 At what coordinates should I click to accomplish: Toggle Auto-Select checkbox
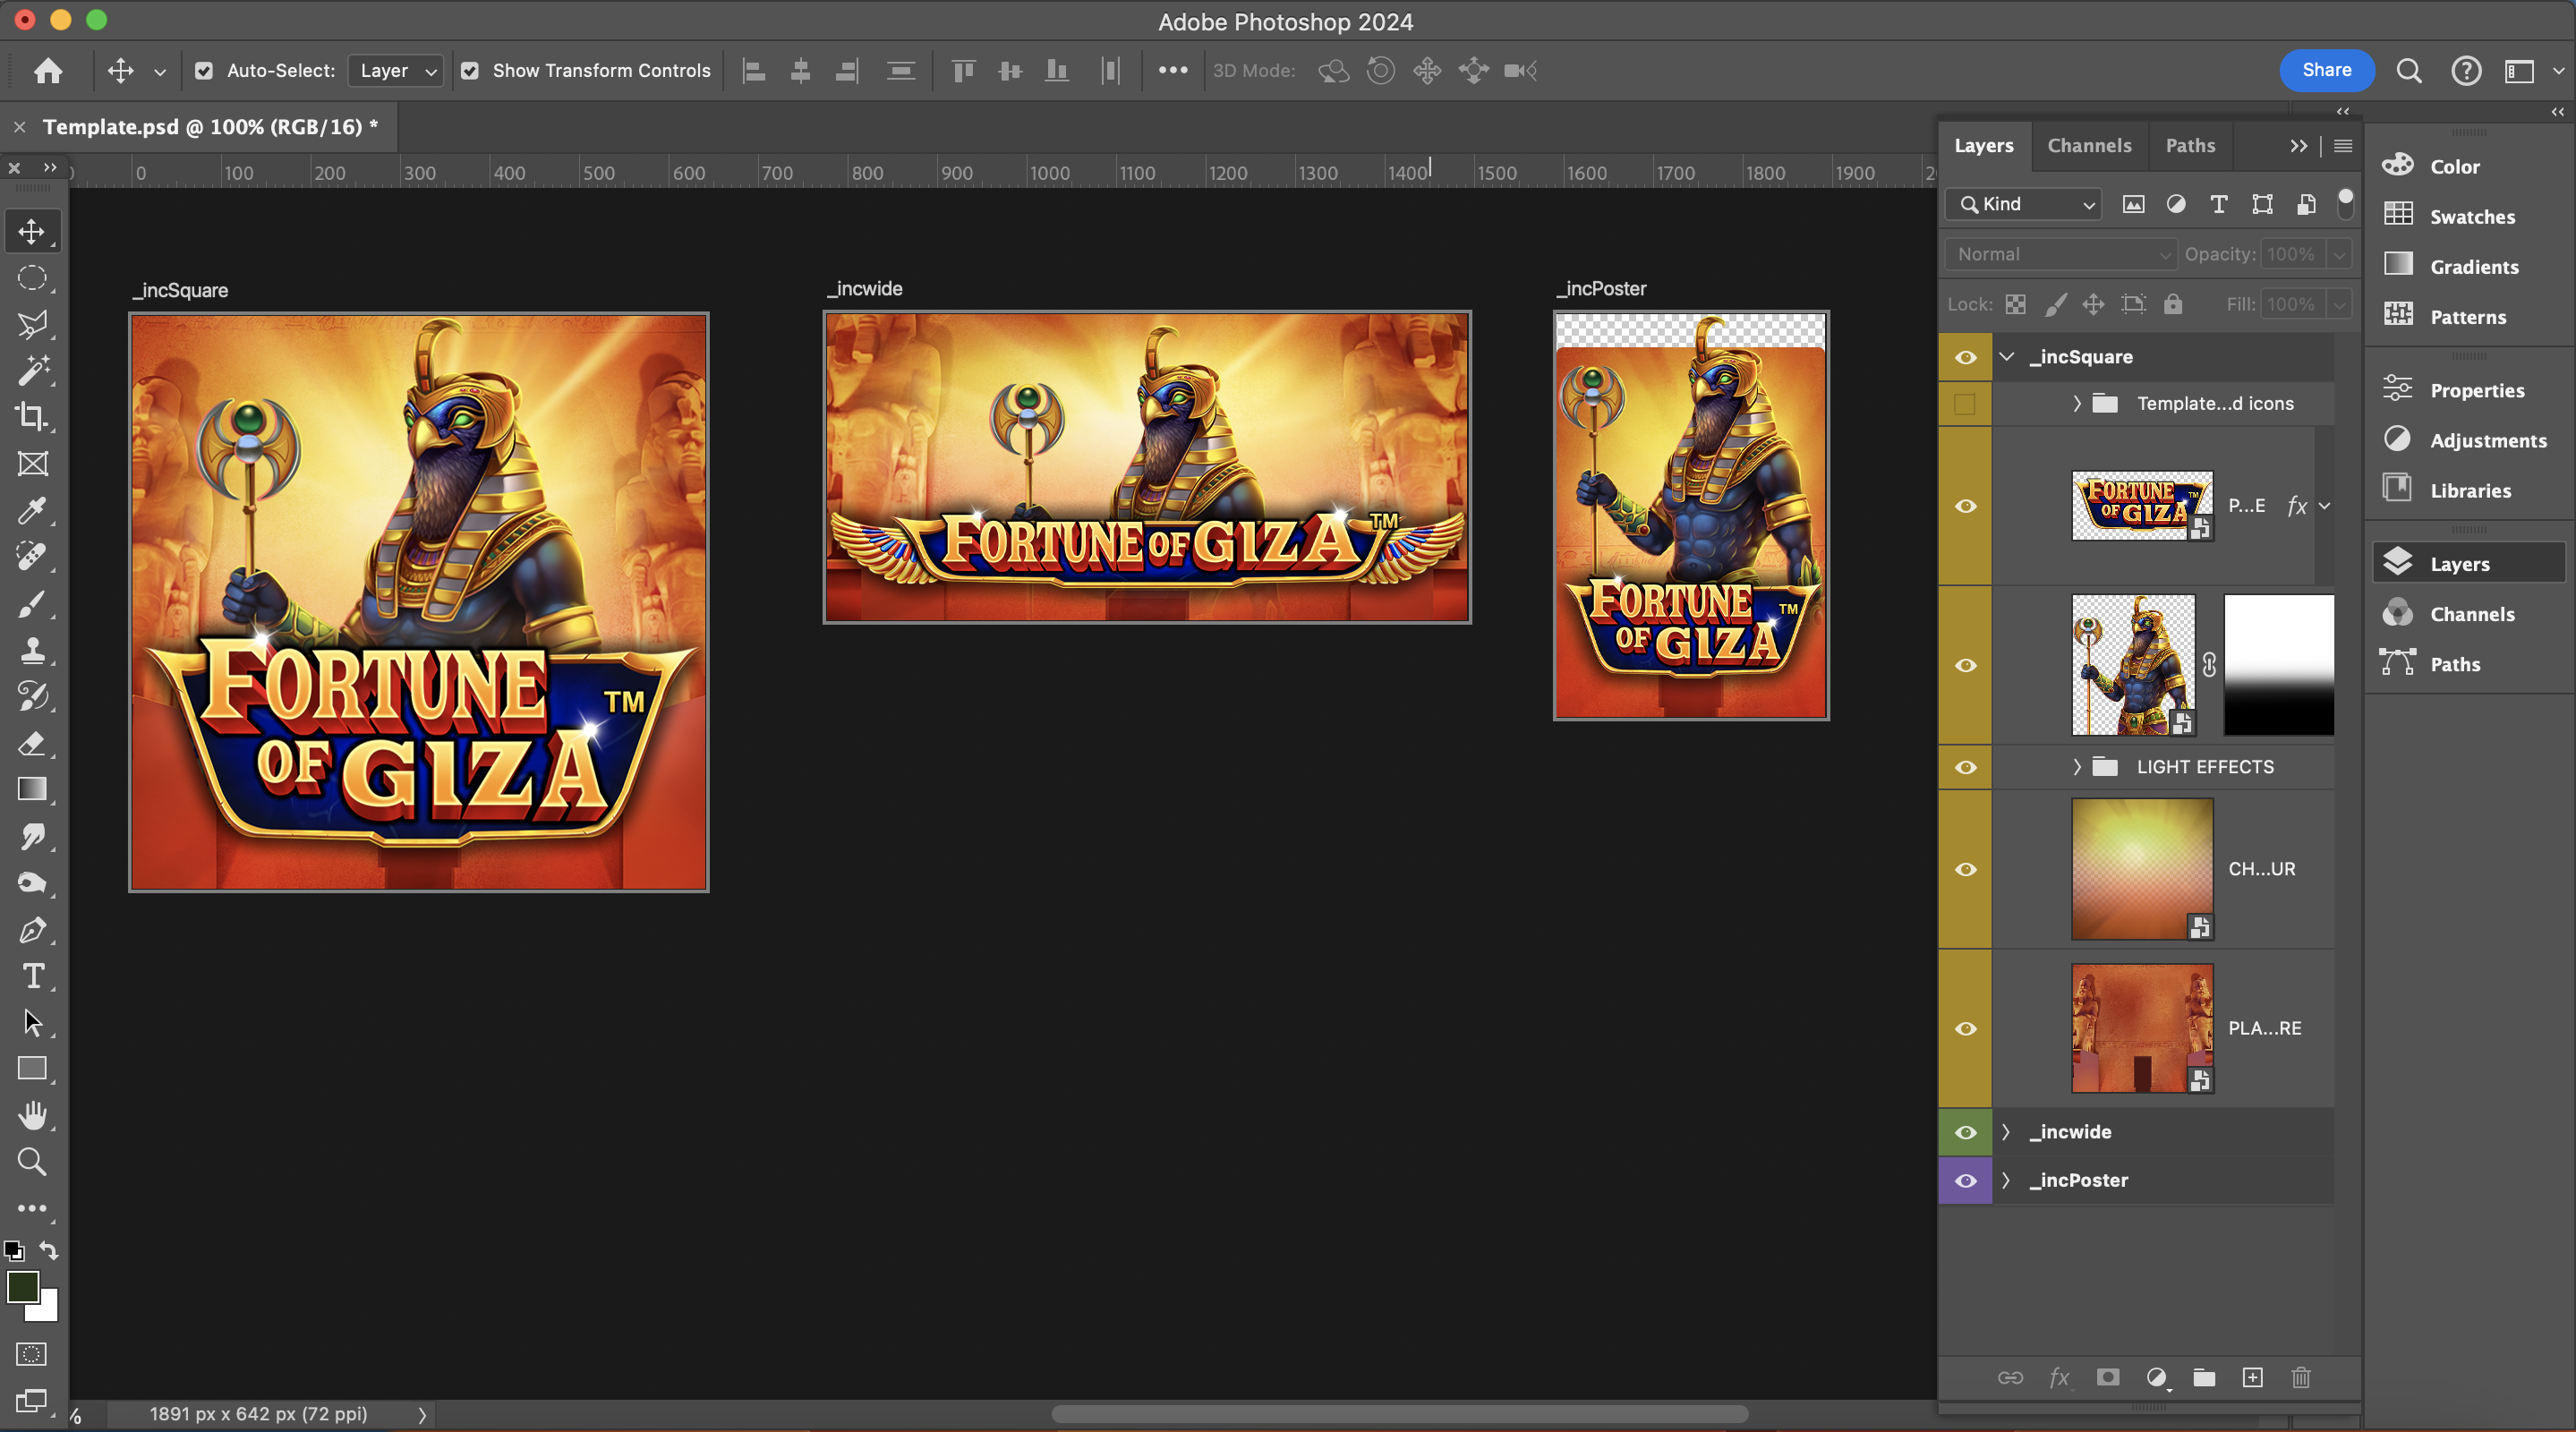(x=204, y=71)
